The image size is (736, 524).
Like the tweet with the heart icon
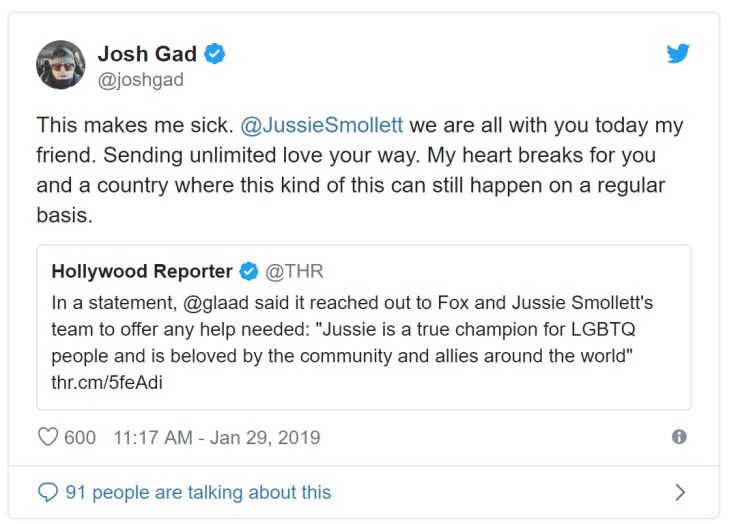[47, 437]
